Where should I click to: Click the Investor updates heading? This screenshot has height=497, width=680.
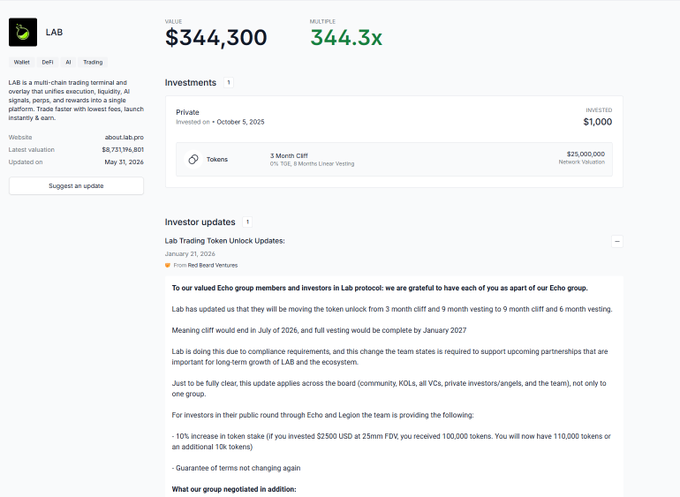[x=200, y=222]
